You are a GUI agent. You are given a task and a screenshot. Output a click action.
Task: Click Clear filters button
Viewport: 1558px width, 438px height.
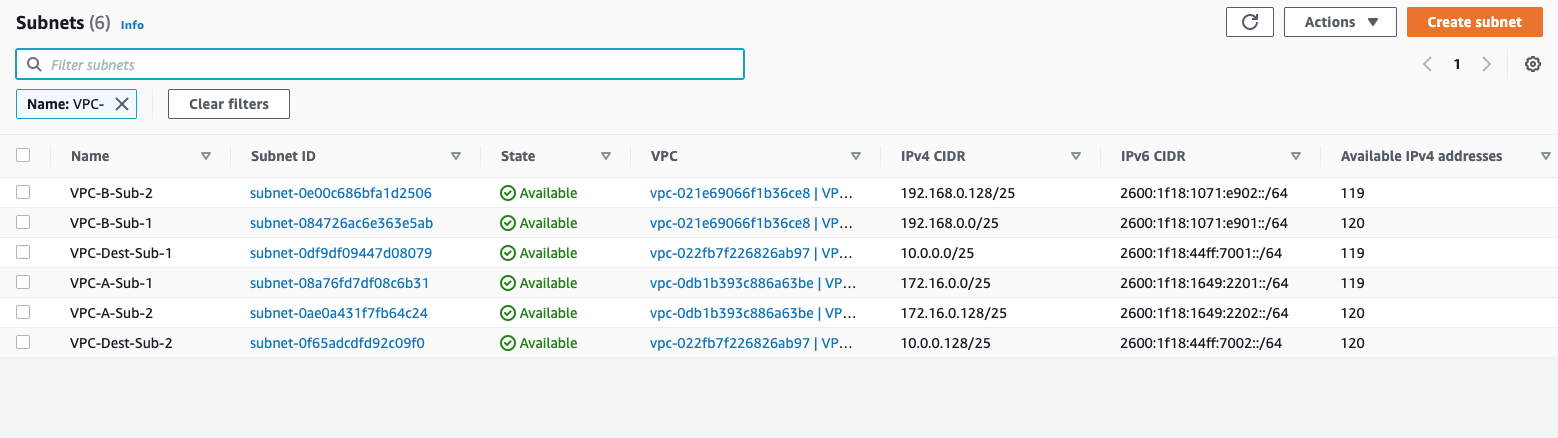(229, 104)
